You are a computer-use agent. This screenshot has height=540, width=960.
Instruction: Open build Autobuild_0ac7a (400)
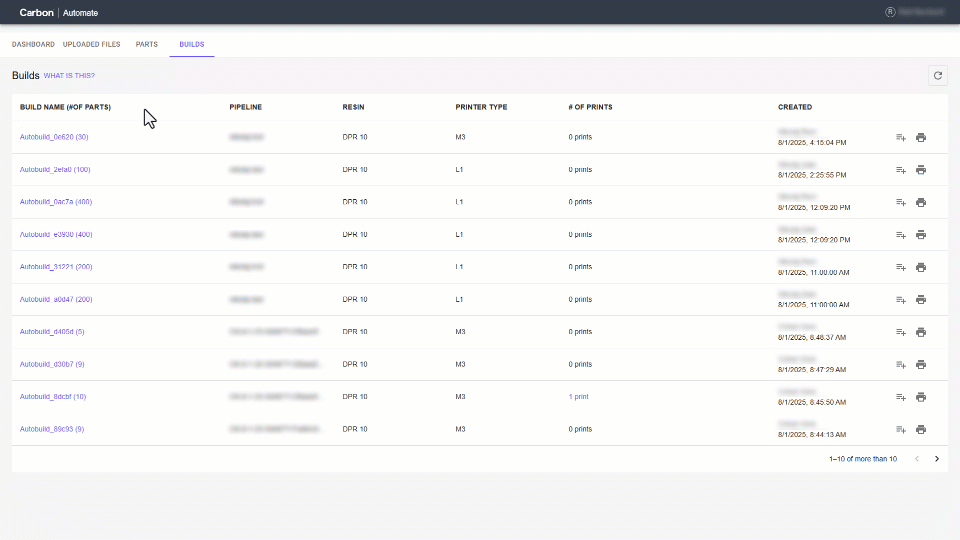pos(56,202)
